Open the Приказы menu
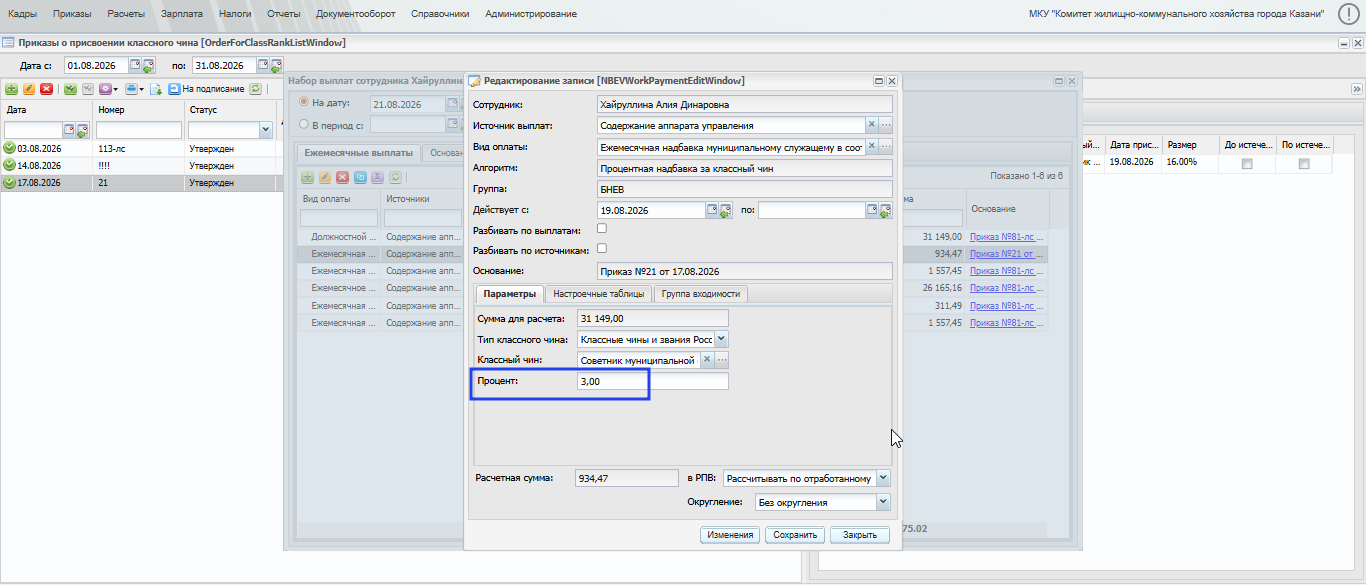The width and height of the screenshot is (1366, 585). [x=72, y=14]
